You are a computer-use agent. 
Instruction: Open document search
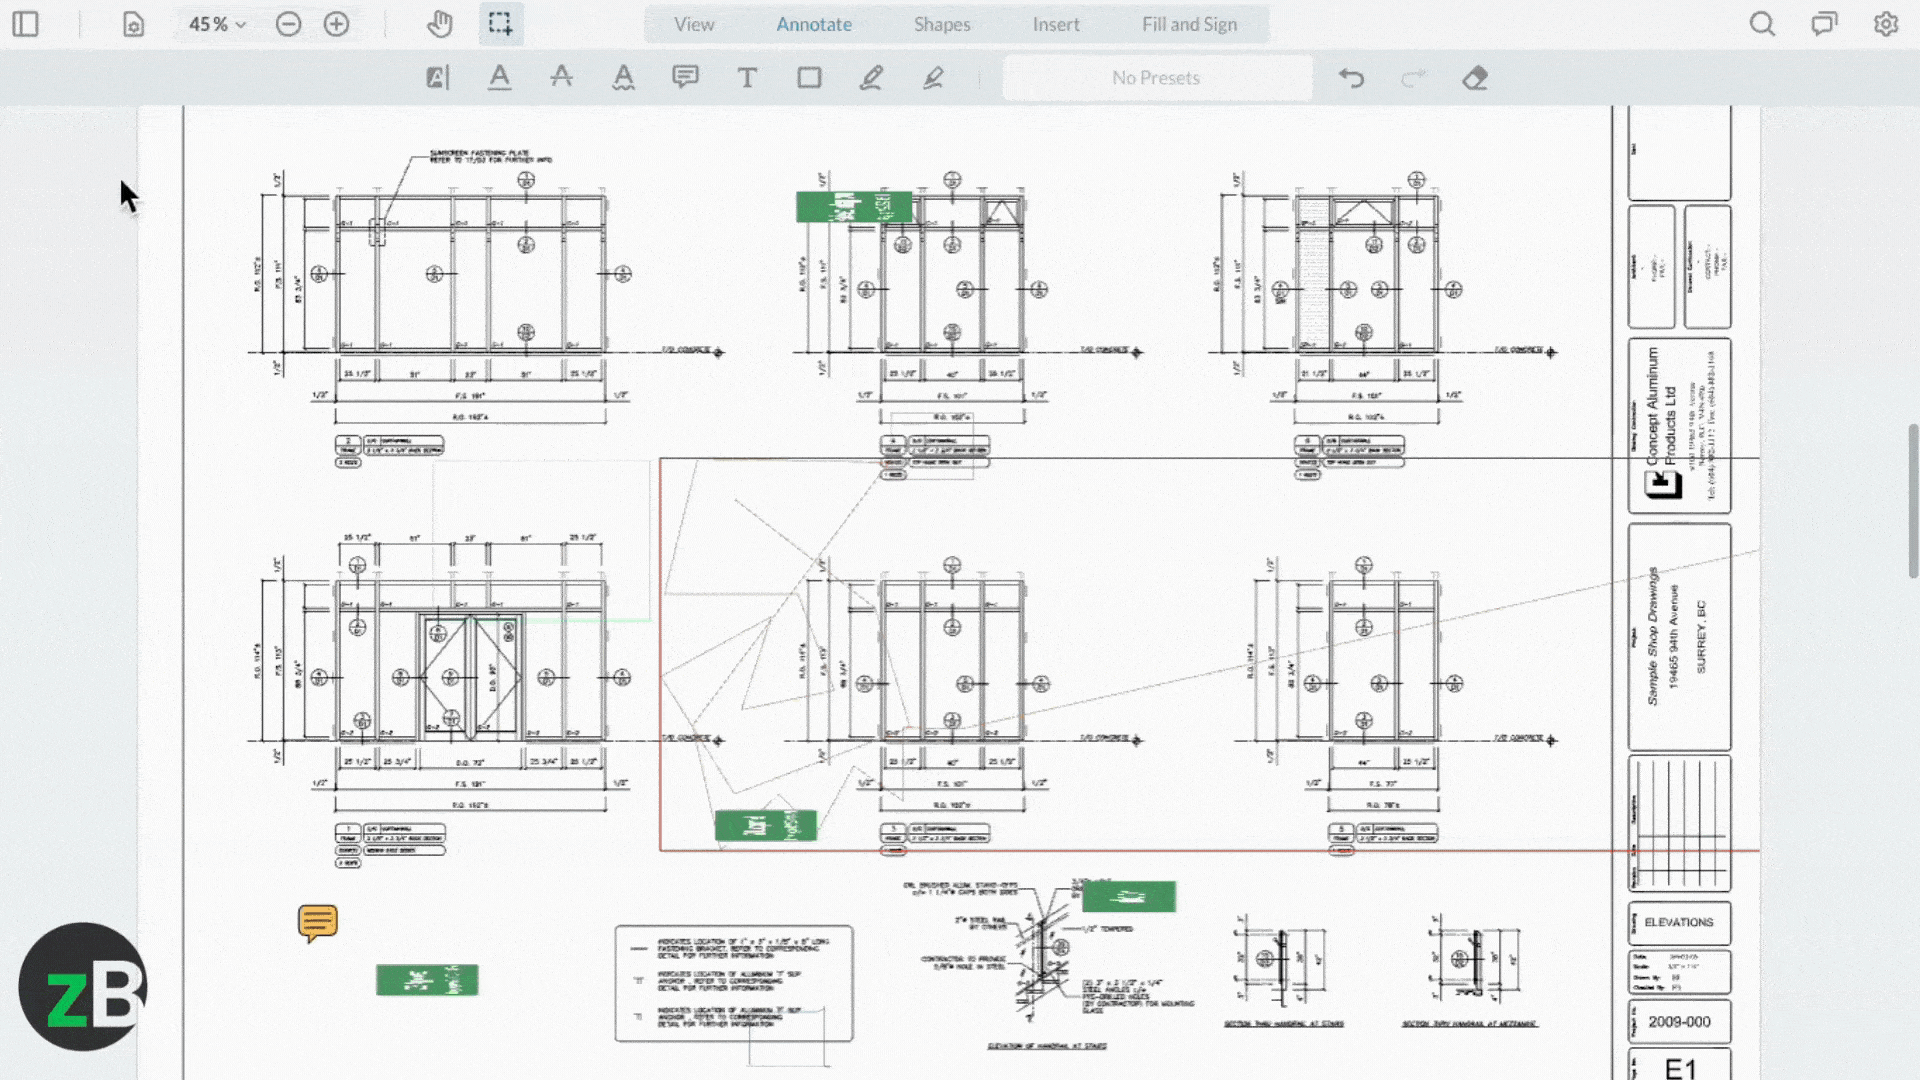coord(1762,24)
